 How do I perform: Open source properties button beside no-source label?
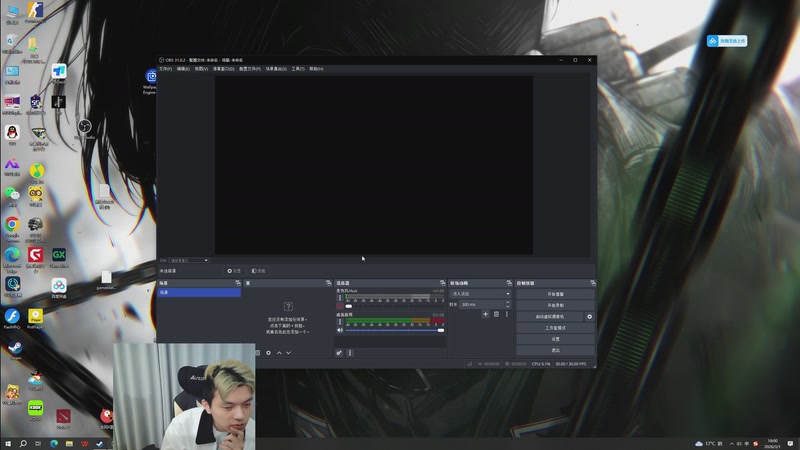pos(234,271)
